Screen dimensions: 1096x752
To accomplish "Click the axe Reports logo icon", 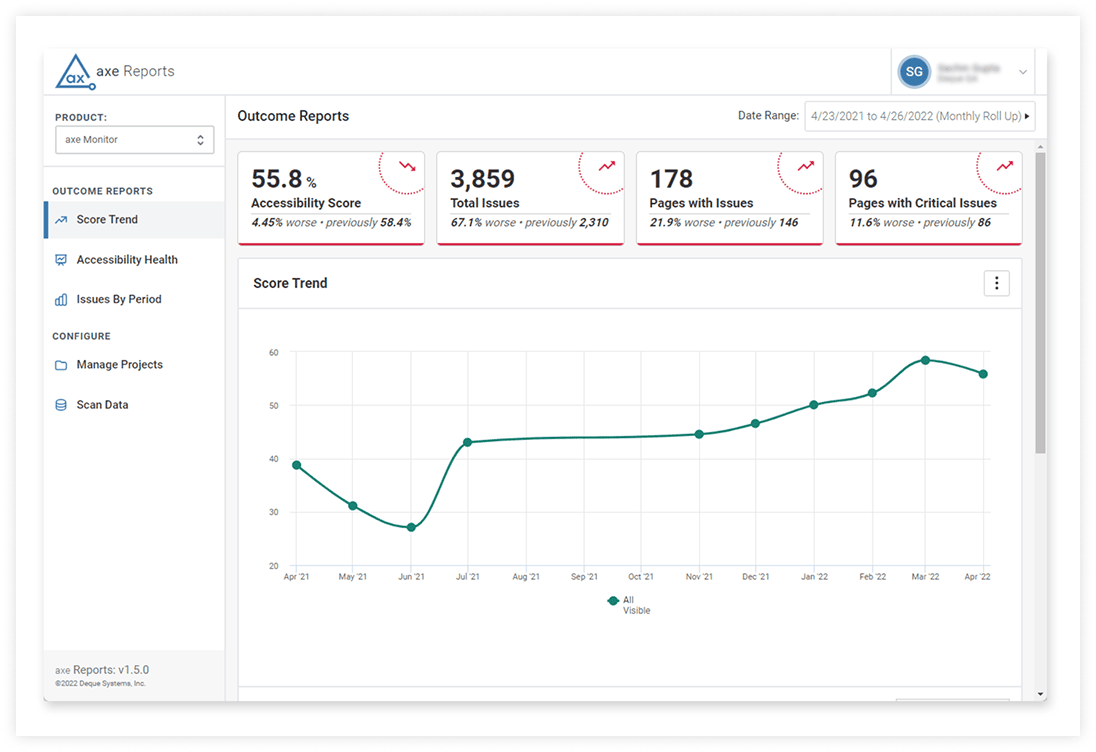I will click(74, 72).
